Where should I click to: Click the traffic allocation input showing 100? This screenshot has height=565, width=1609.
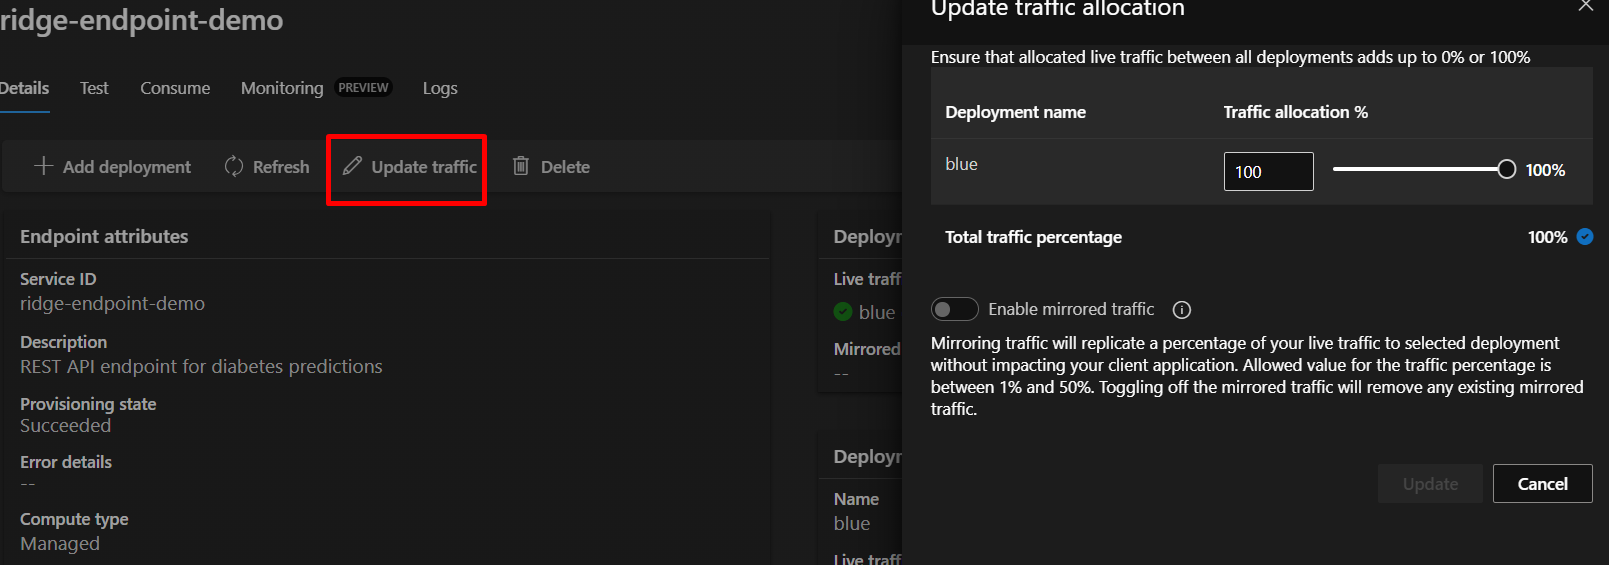coord(1268,171)
